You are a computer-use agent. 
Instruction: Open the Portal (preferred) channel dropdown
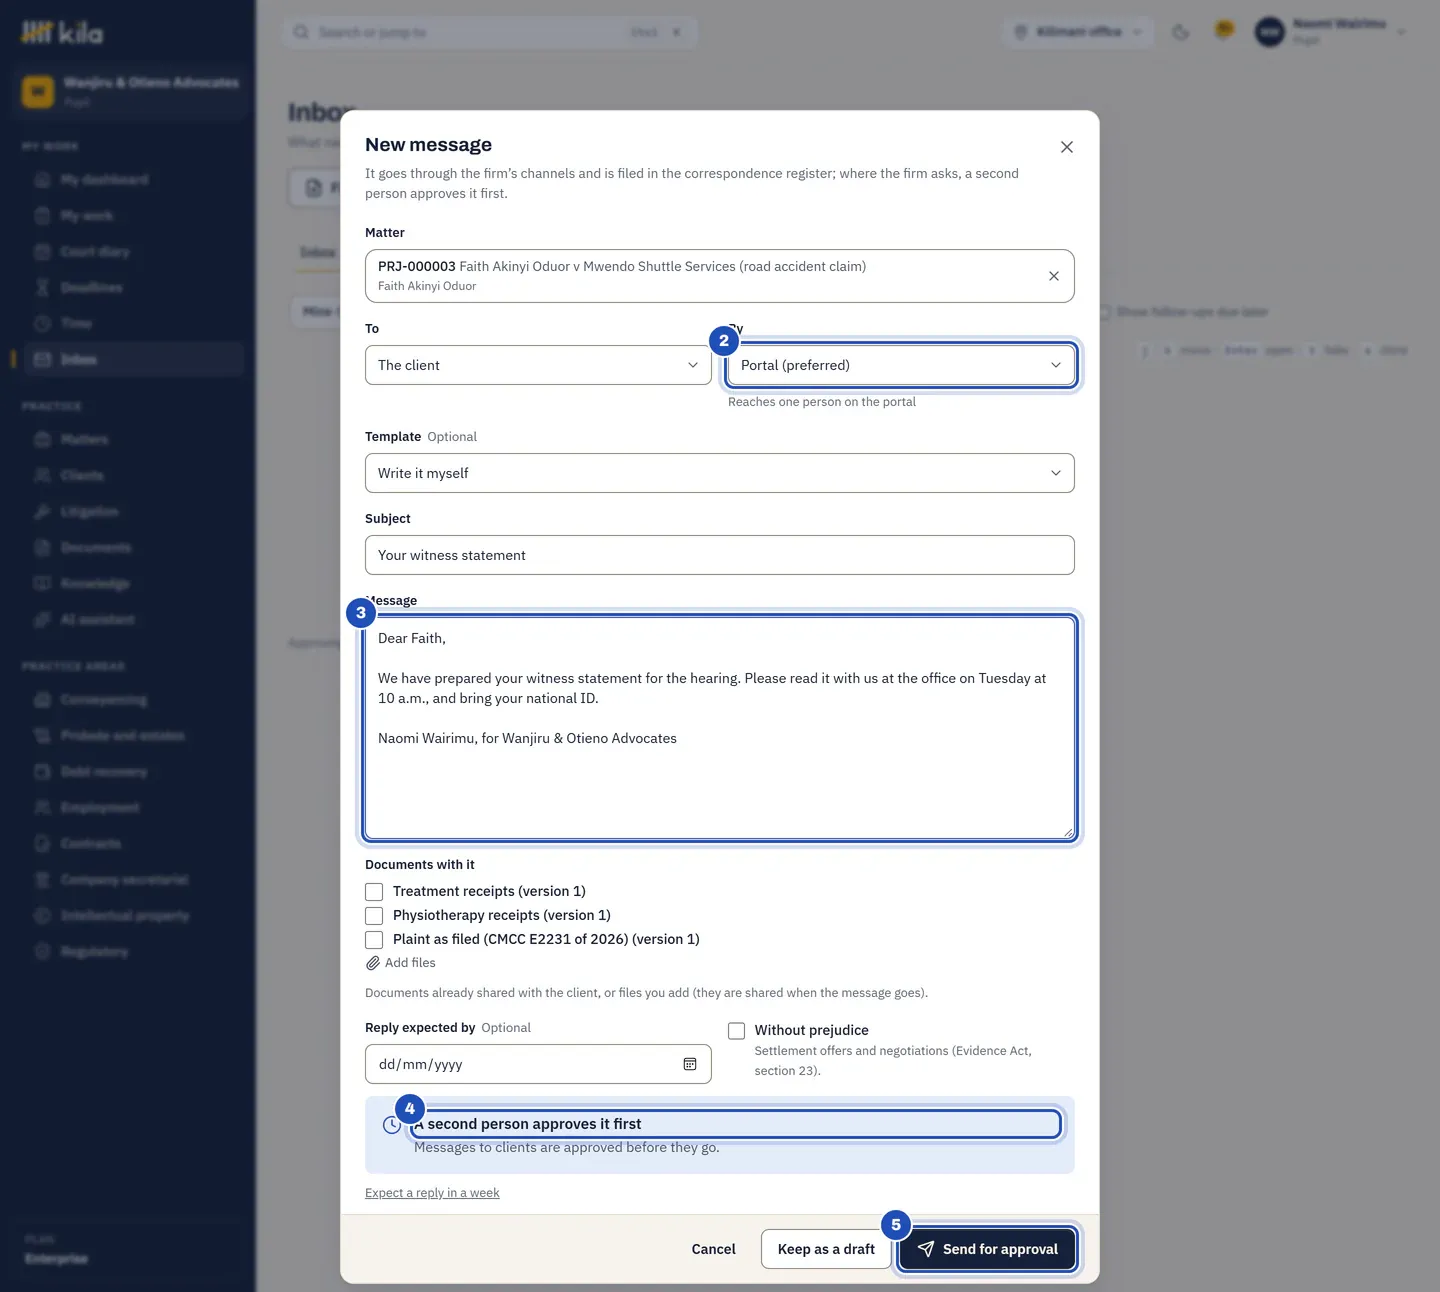901,365
